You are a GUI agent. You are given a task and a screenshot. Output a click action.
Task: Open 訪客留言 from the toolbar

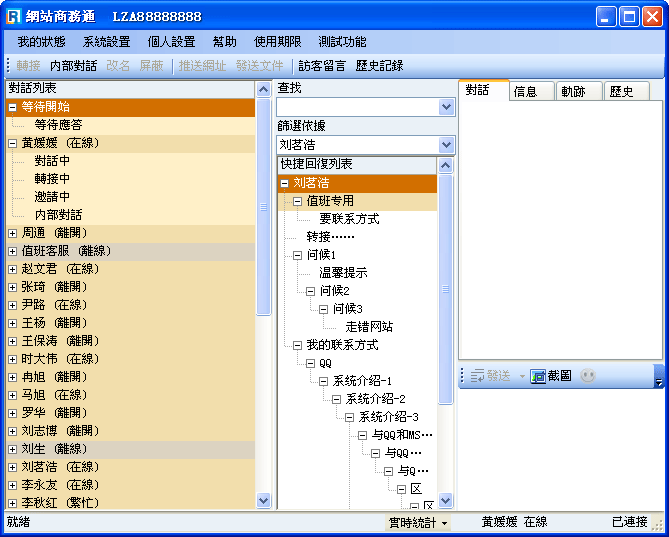322,66
